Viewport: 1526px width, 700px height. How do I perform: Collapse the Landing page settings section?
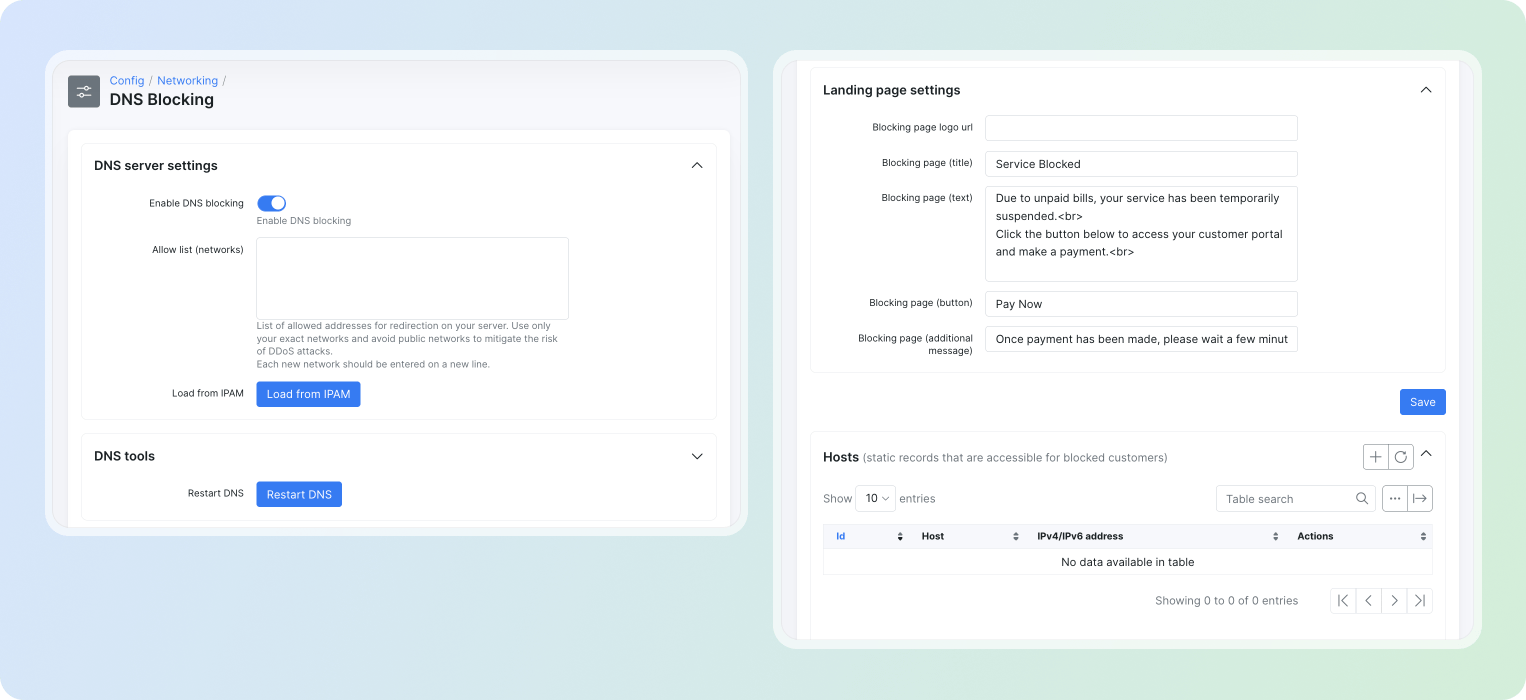[1426, 90]
